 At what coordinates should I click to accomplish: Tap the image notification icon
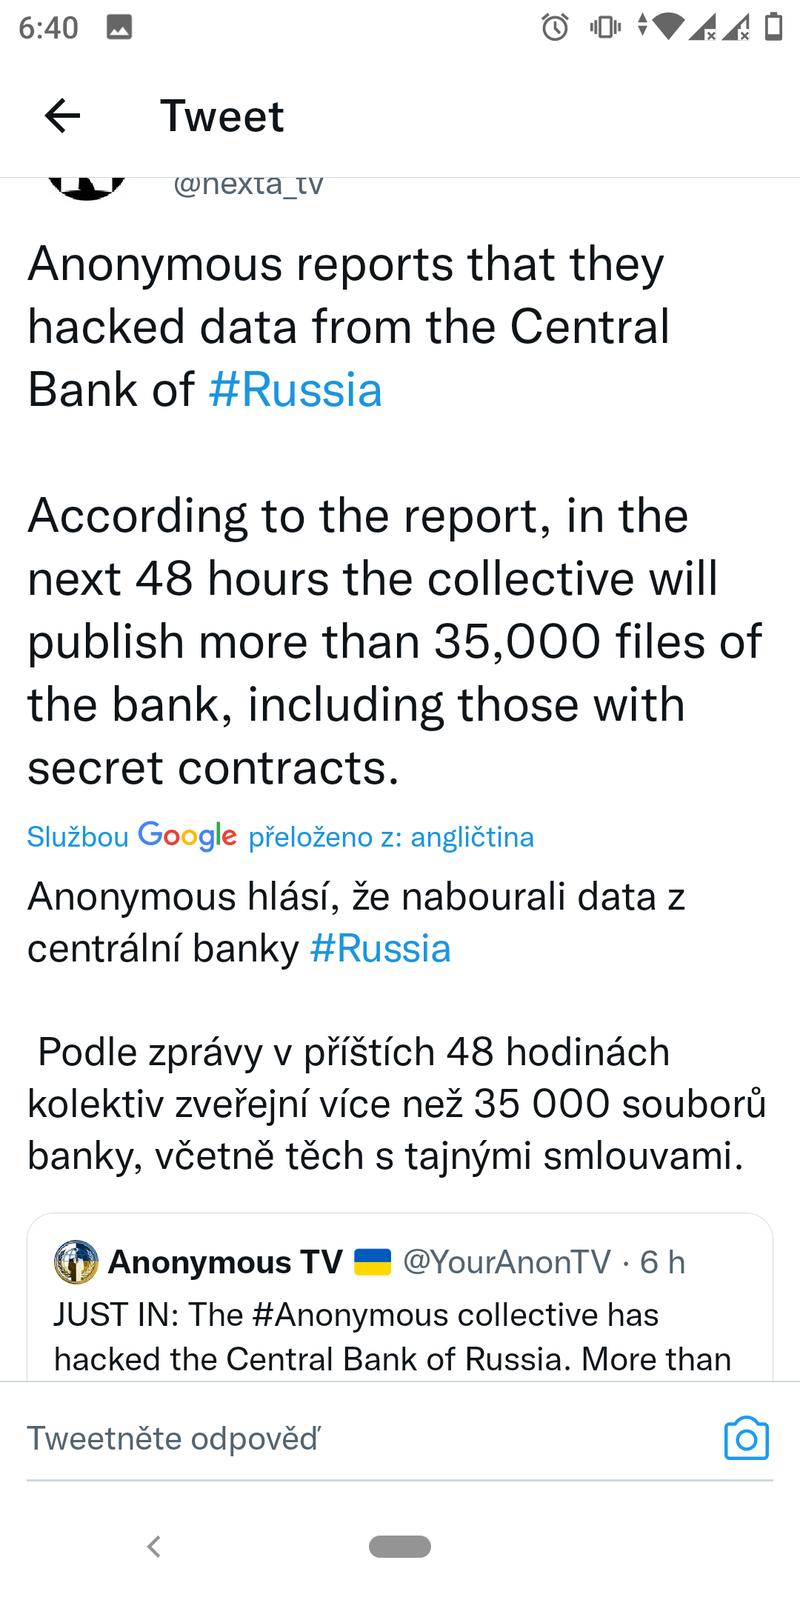tap(120, 28)
